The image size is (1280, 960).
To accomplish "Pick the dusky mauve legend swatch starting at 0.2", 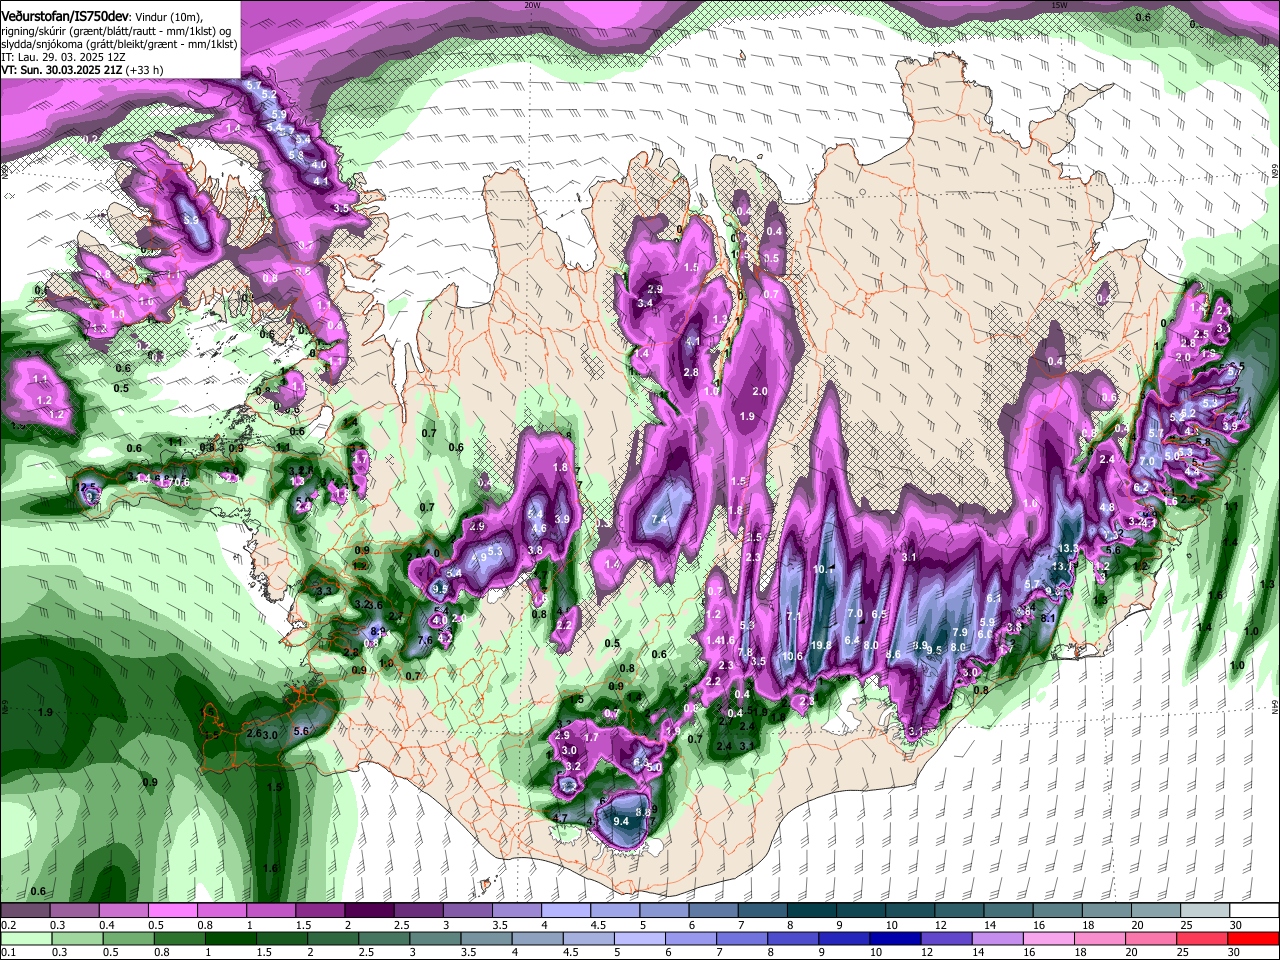I will (x=25, y=911).
